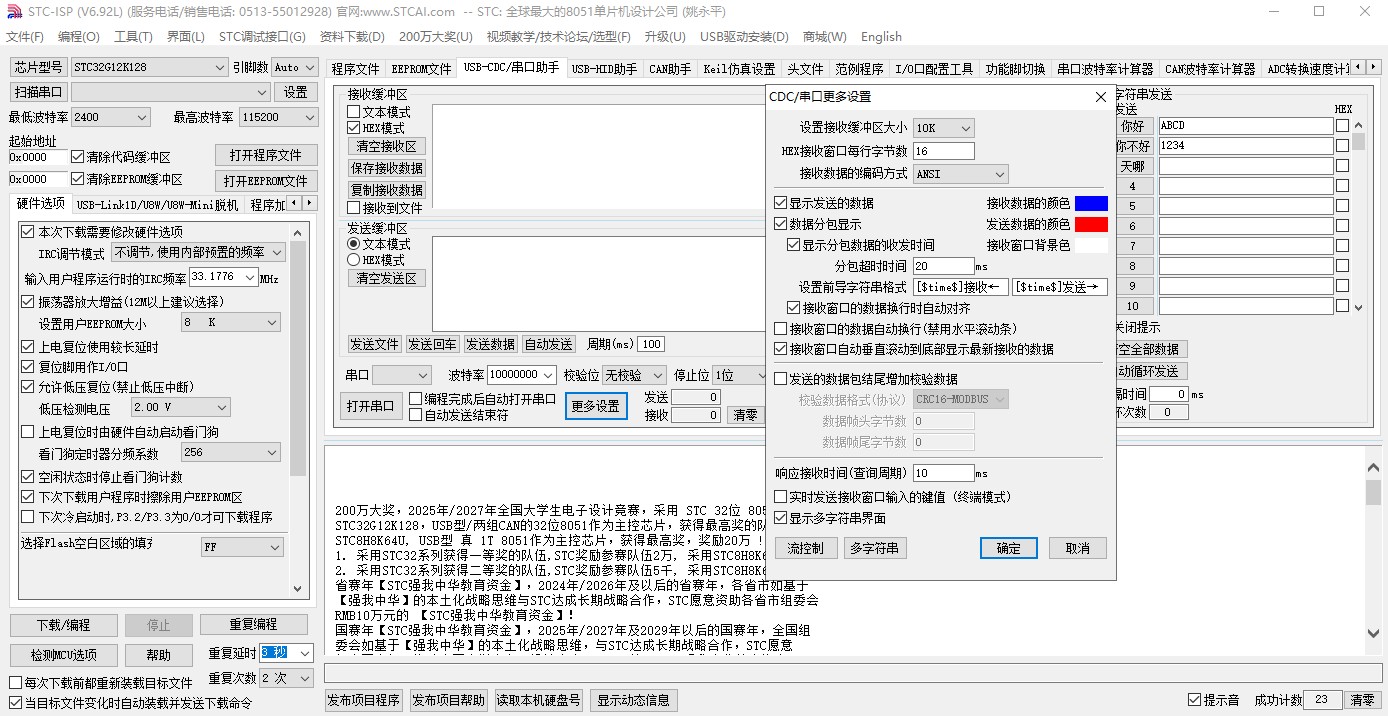1388x716 pixels.
Task: Uncheck 显示发送的数据 checkbox
Action: (x=781, y=203)
